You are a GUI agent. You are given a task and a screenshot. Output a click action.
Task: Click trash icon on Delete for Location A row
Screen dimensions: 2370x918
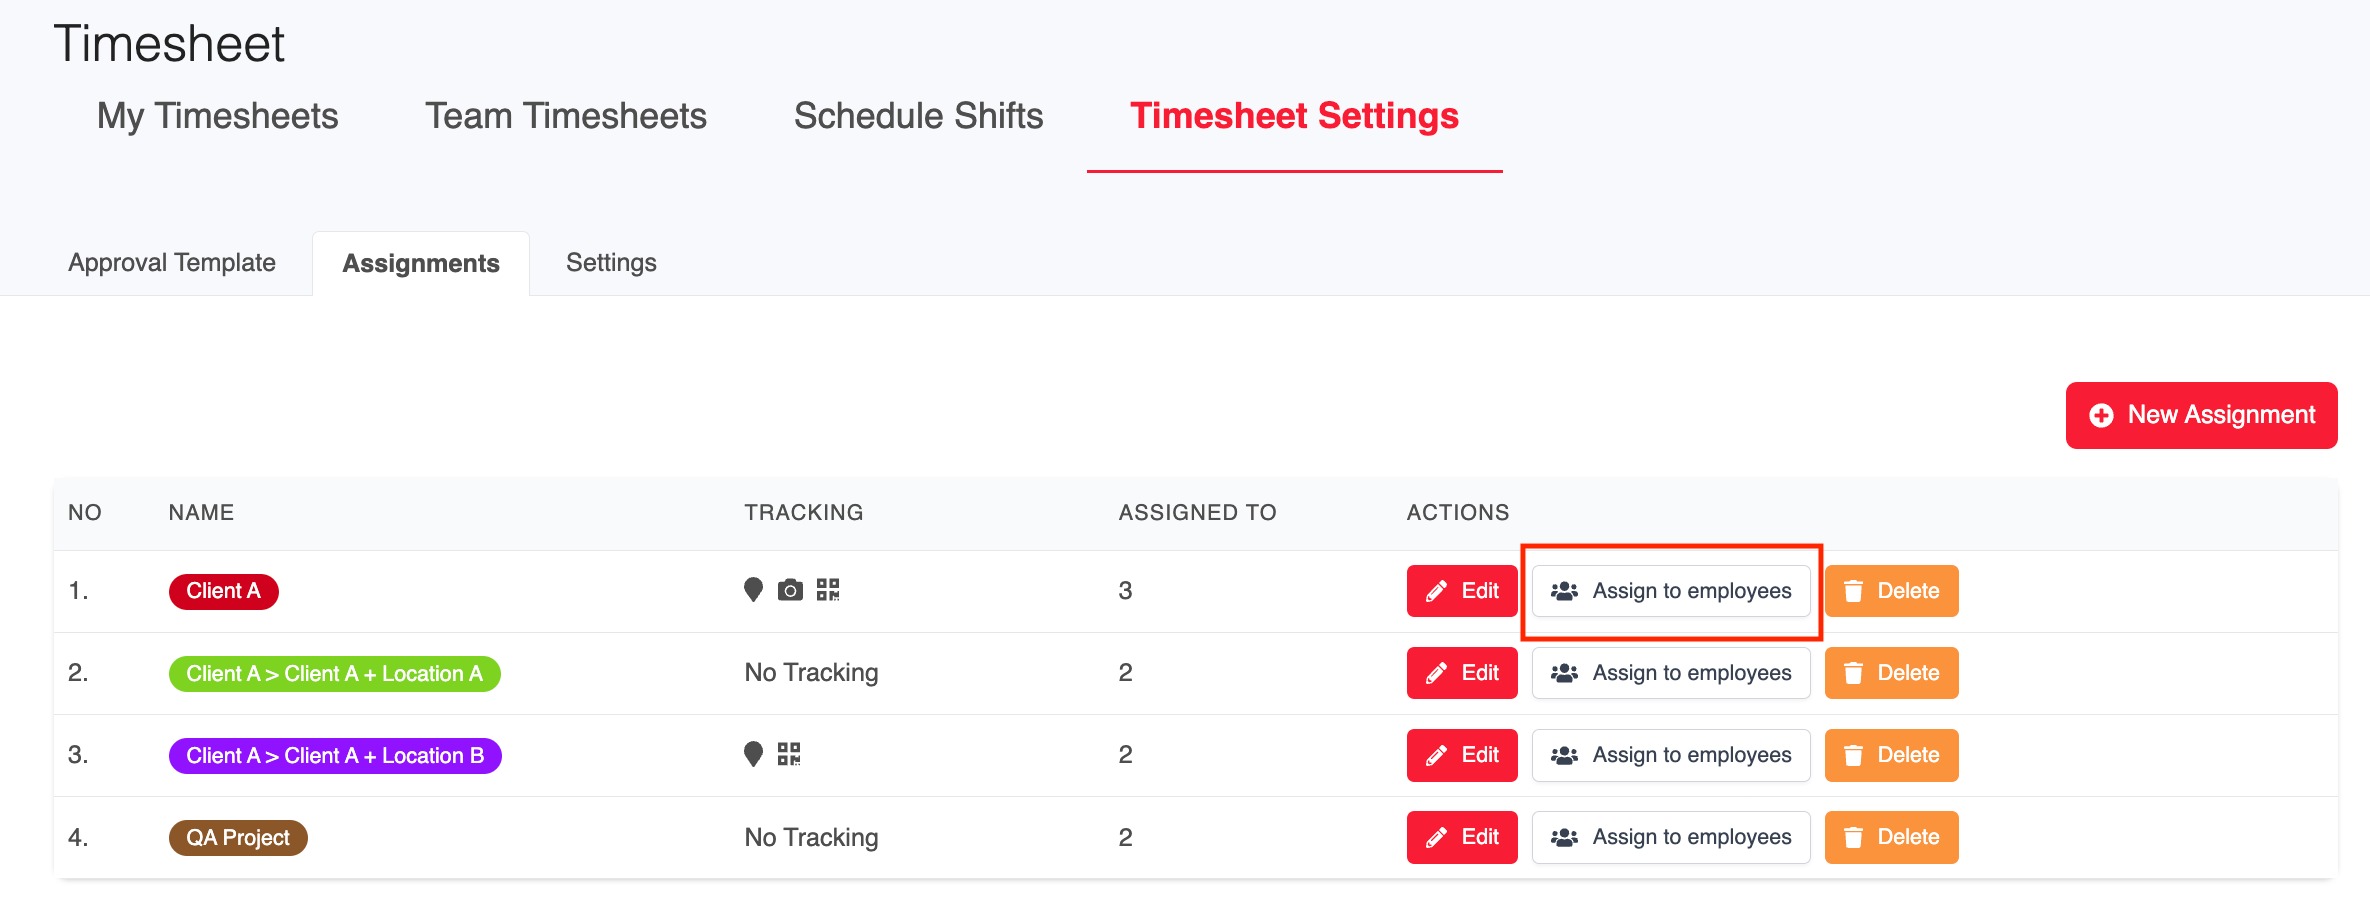[x=1853, y=673]
